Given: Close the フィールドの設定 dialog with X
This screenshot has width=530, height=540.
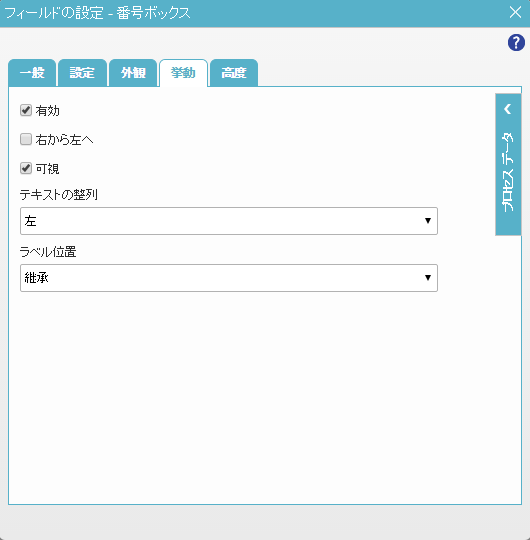Looking at the screenshot, I should [x=515, y=12].
